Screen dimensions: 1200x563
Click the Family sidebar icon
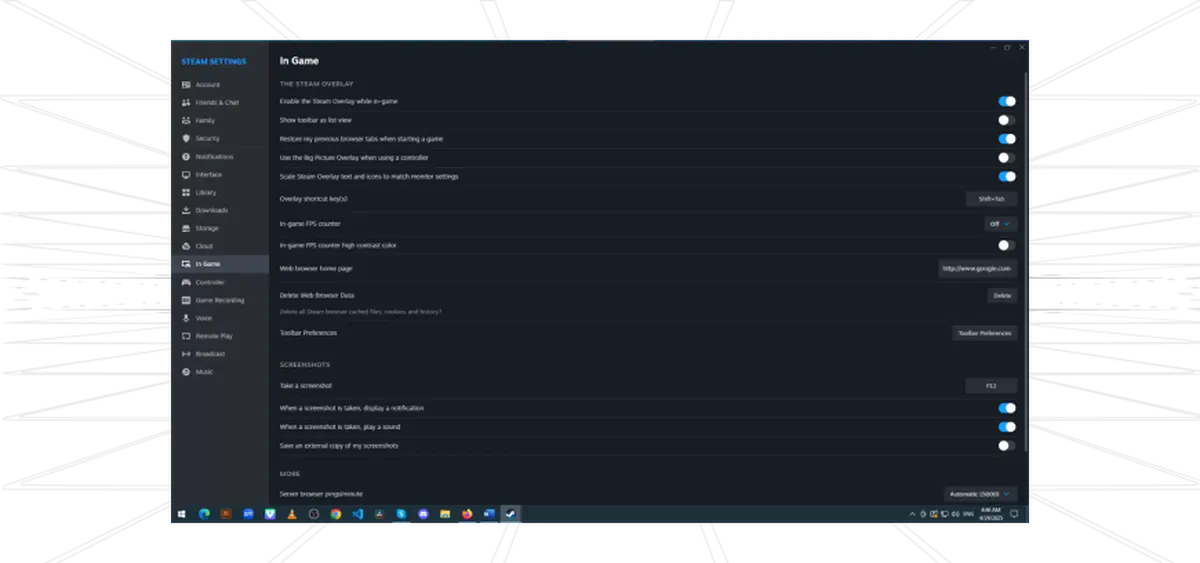[x=186, y=121]
